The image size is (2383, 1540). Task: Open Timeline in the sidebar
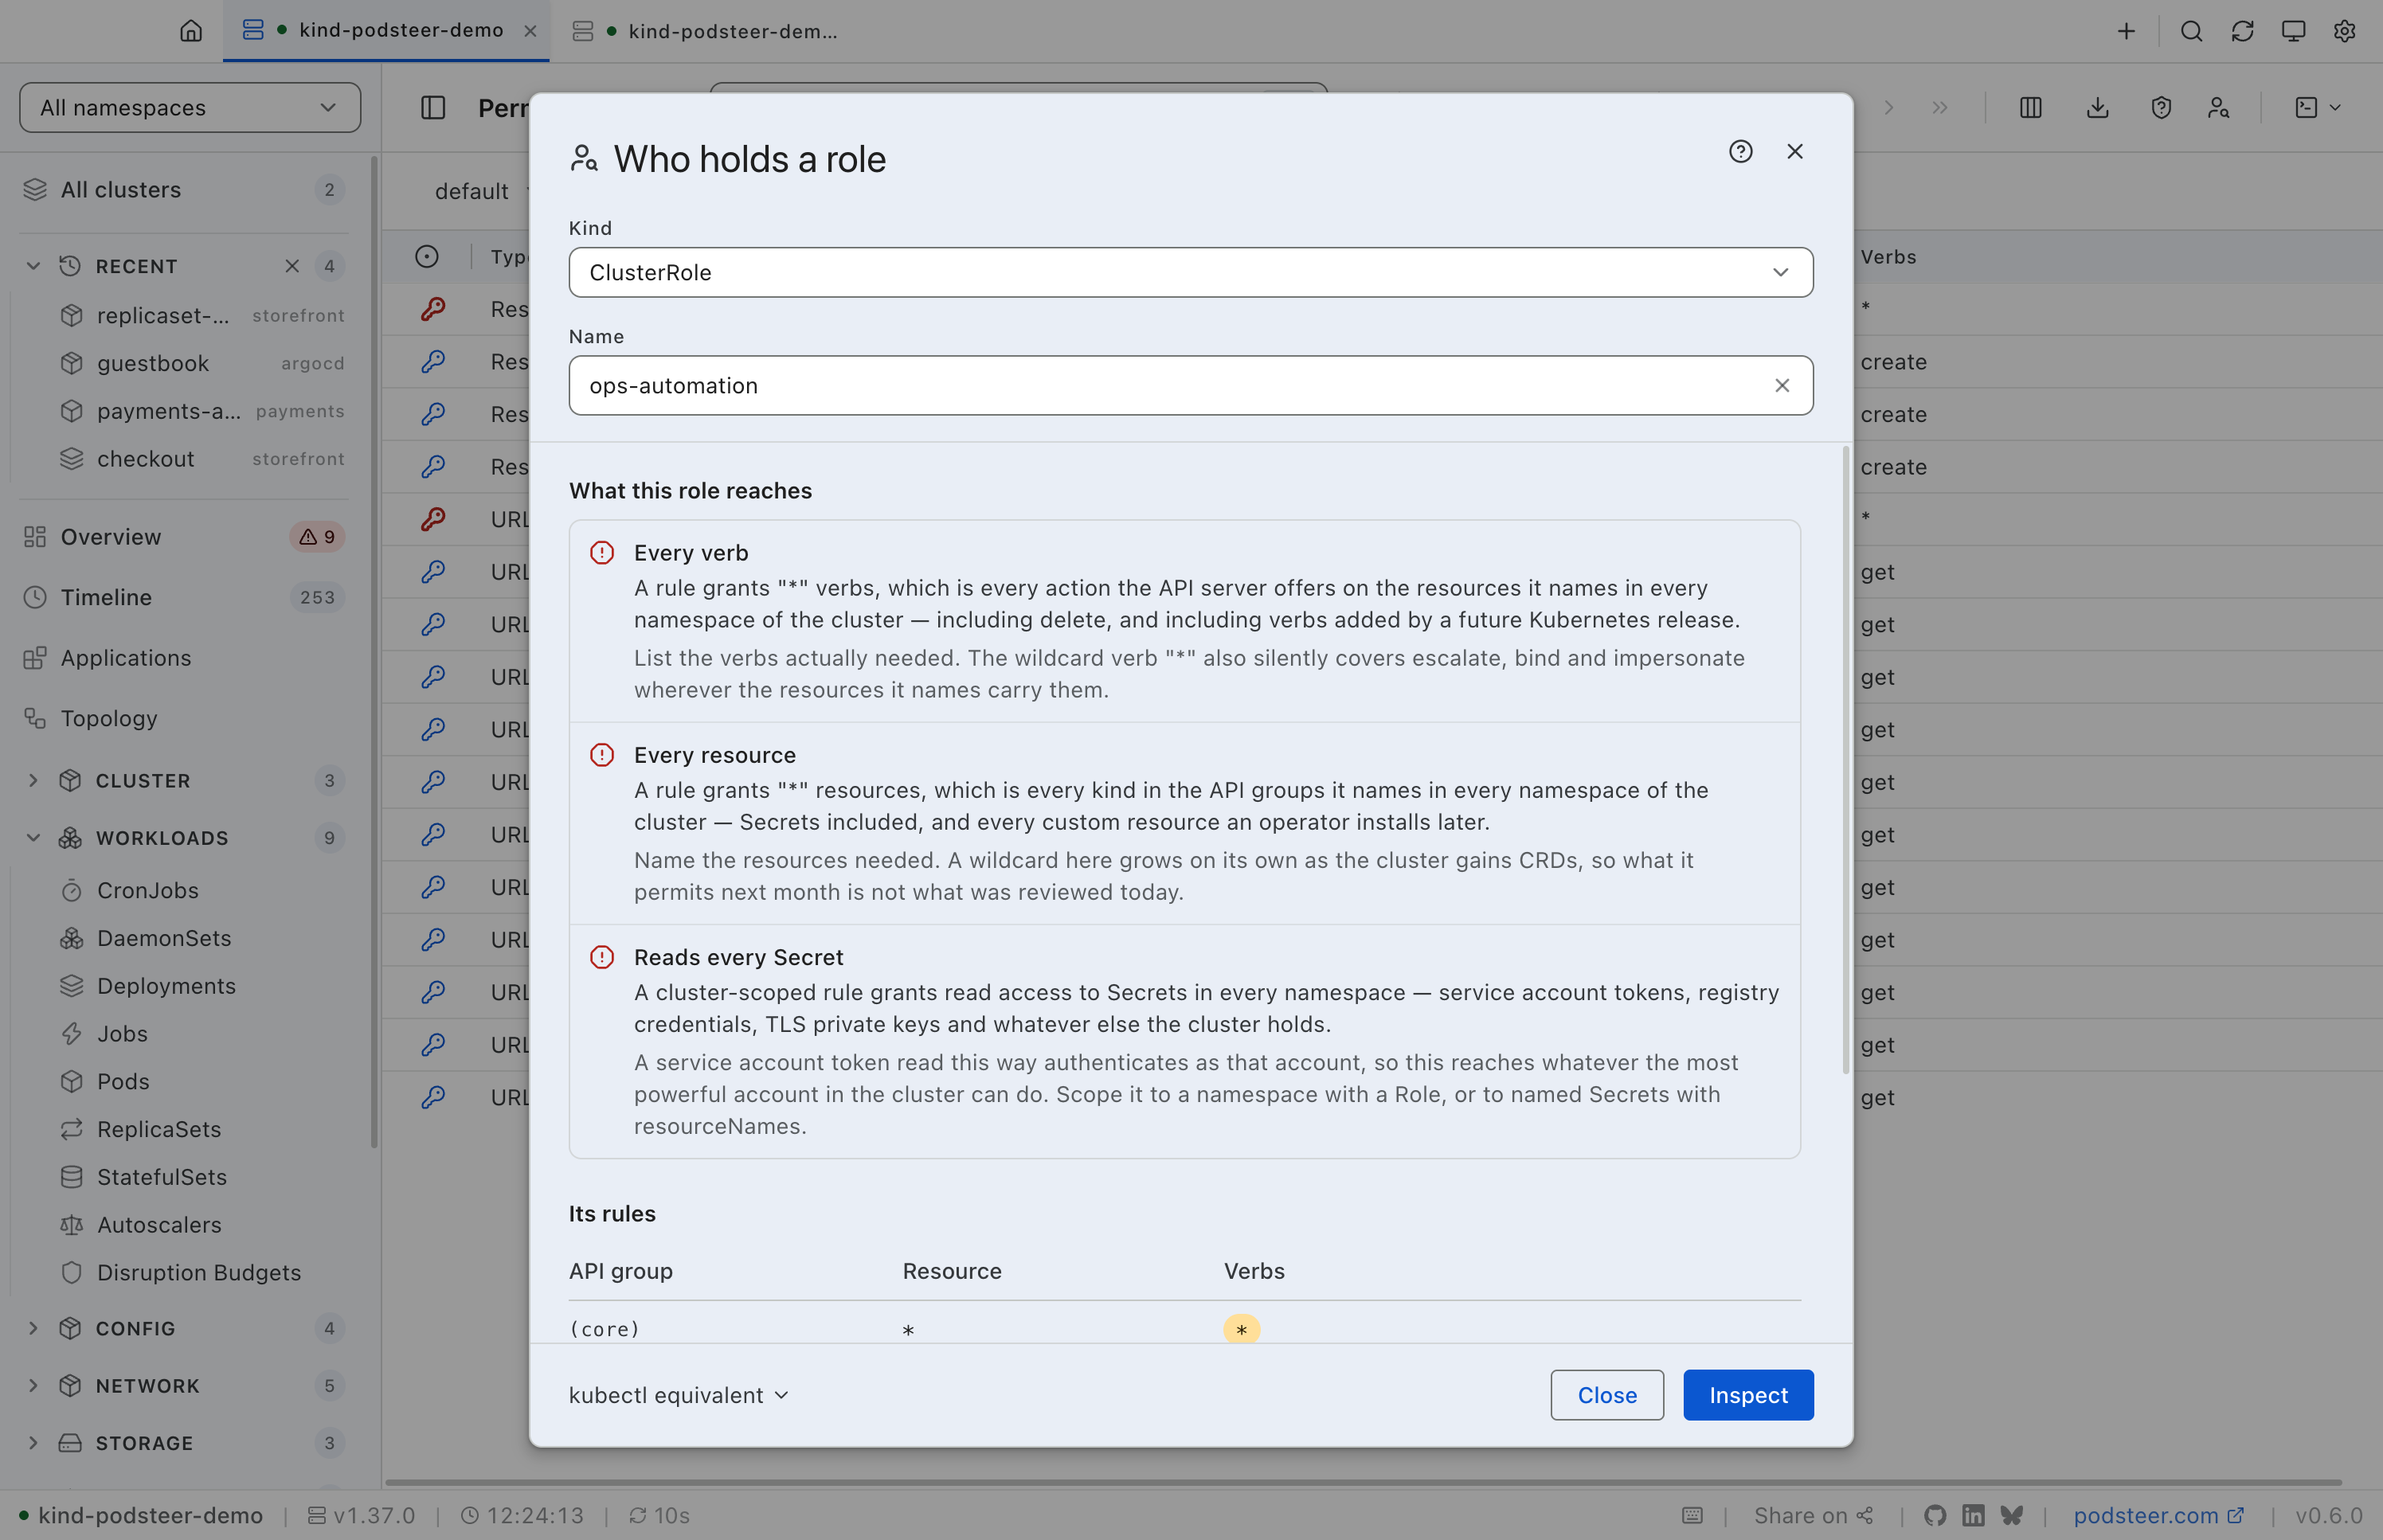pos(183,597)
